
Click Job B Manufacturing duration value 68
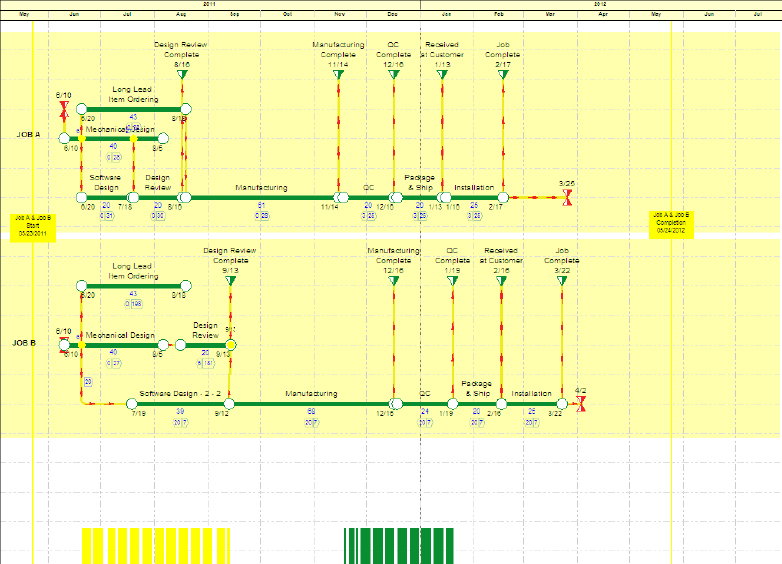point(311,411)
